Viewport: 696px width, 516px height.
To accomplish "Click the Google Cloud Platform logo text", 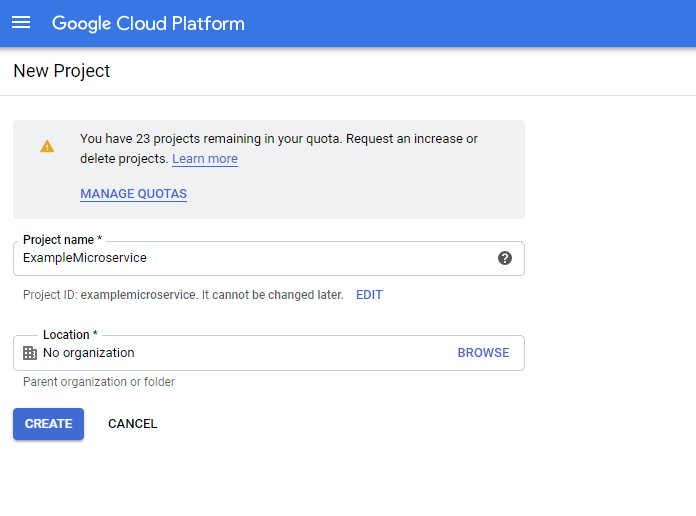I will pos(148,23).
